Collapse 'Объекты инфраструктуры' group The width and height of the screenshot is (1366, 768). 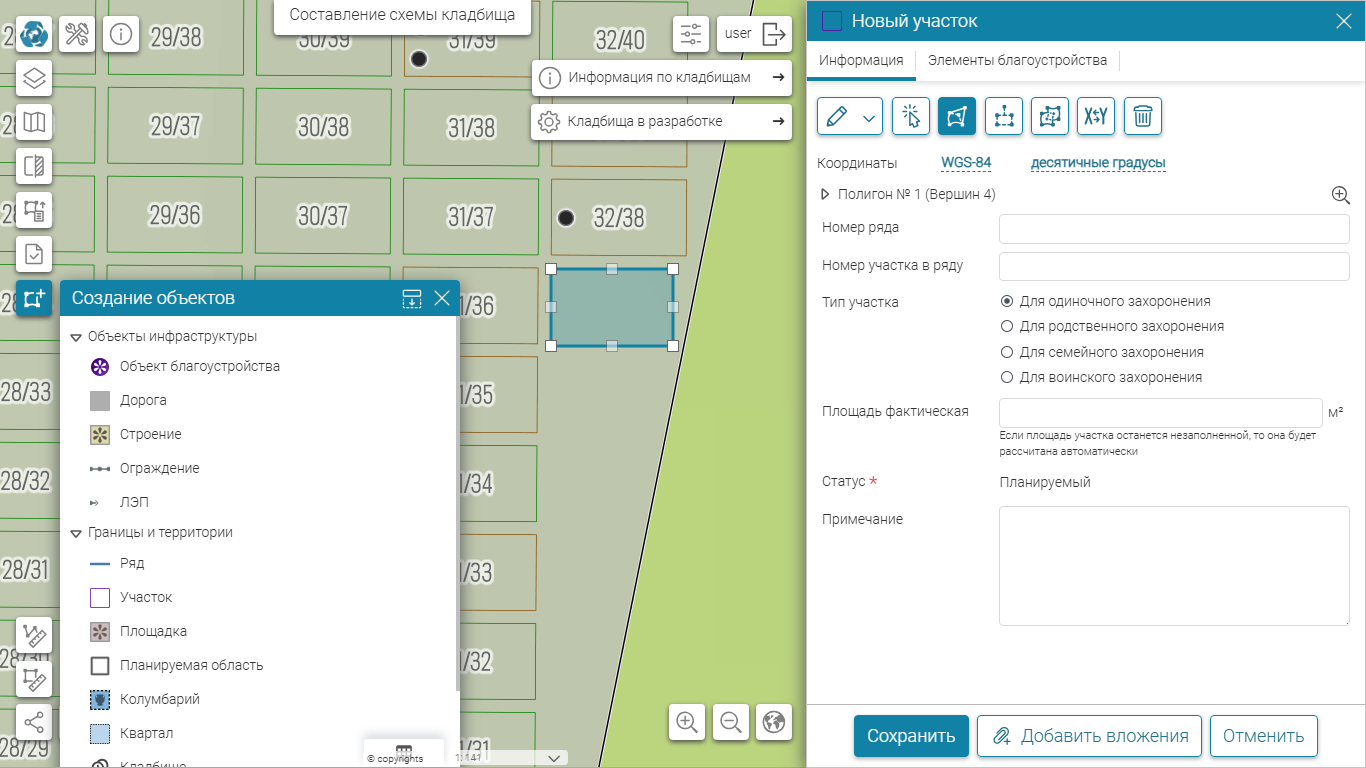point(76,337)
